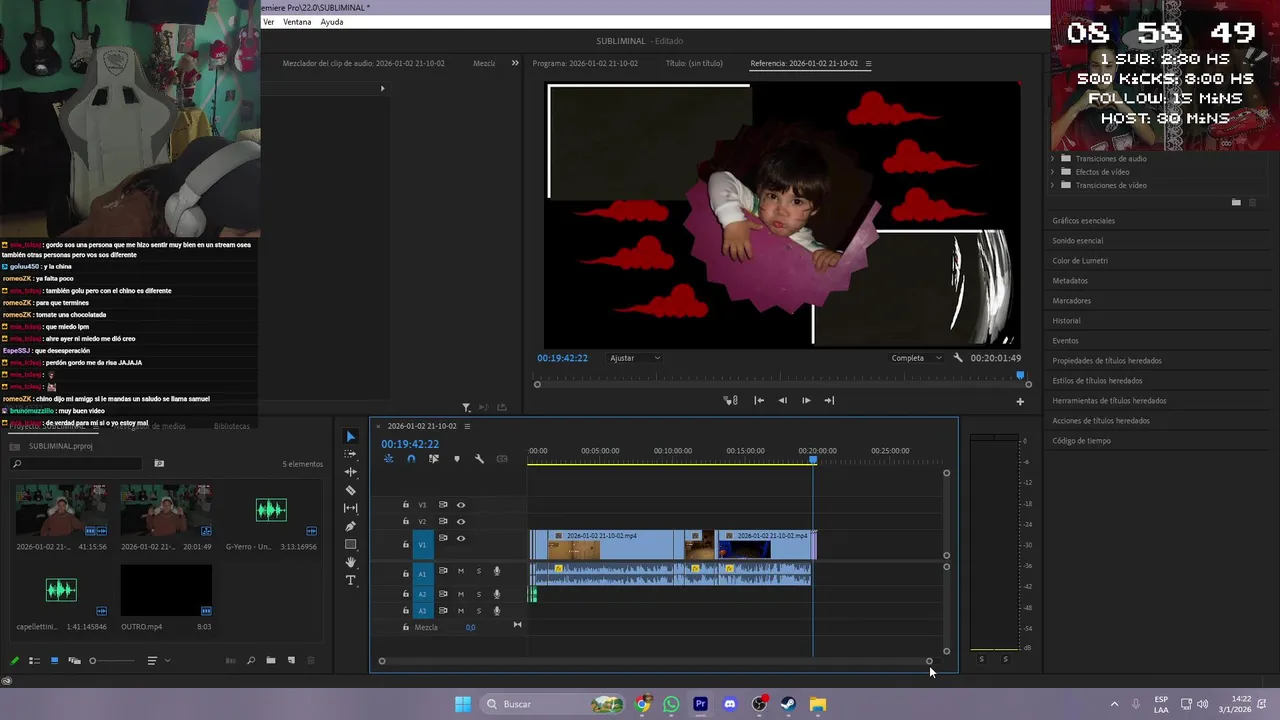
Task: Click the Find magnifier icon in project panel
Action: 251,660
